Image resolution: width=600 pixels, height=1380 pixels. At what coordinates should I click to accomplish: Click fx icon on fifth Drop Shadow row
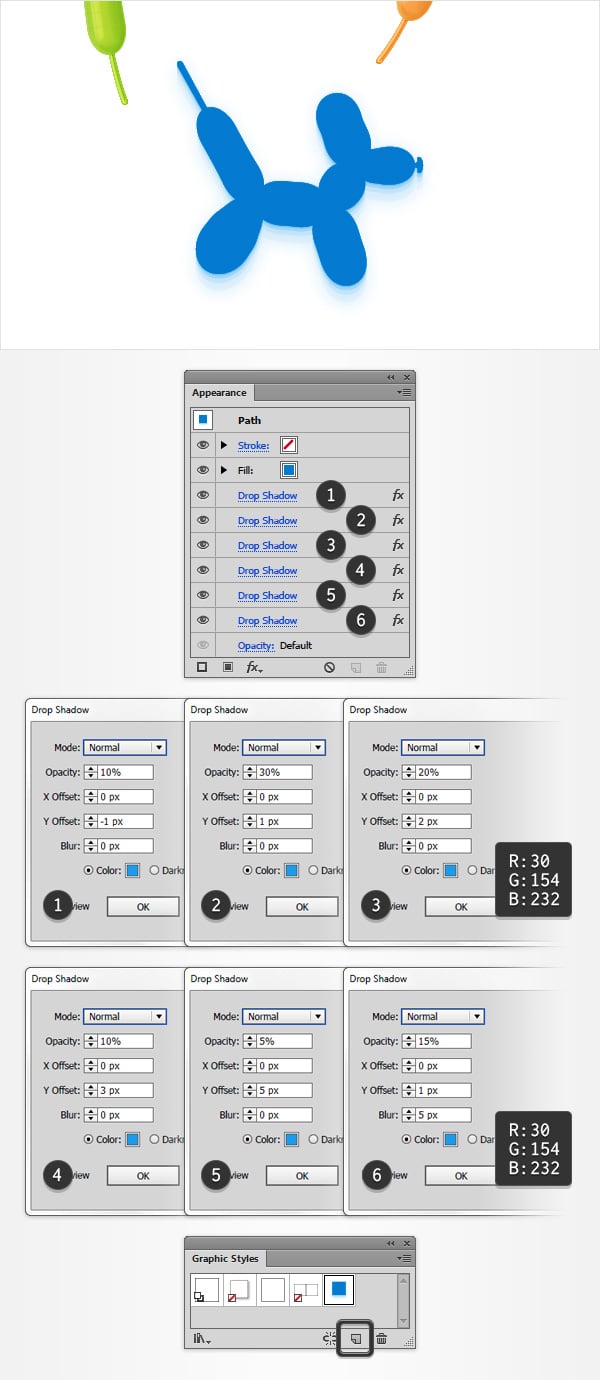point(398,595)
